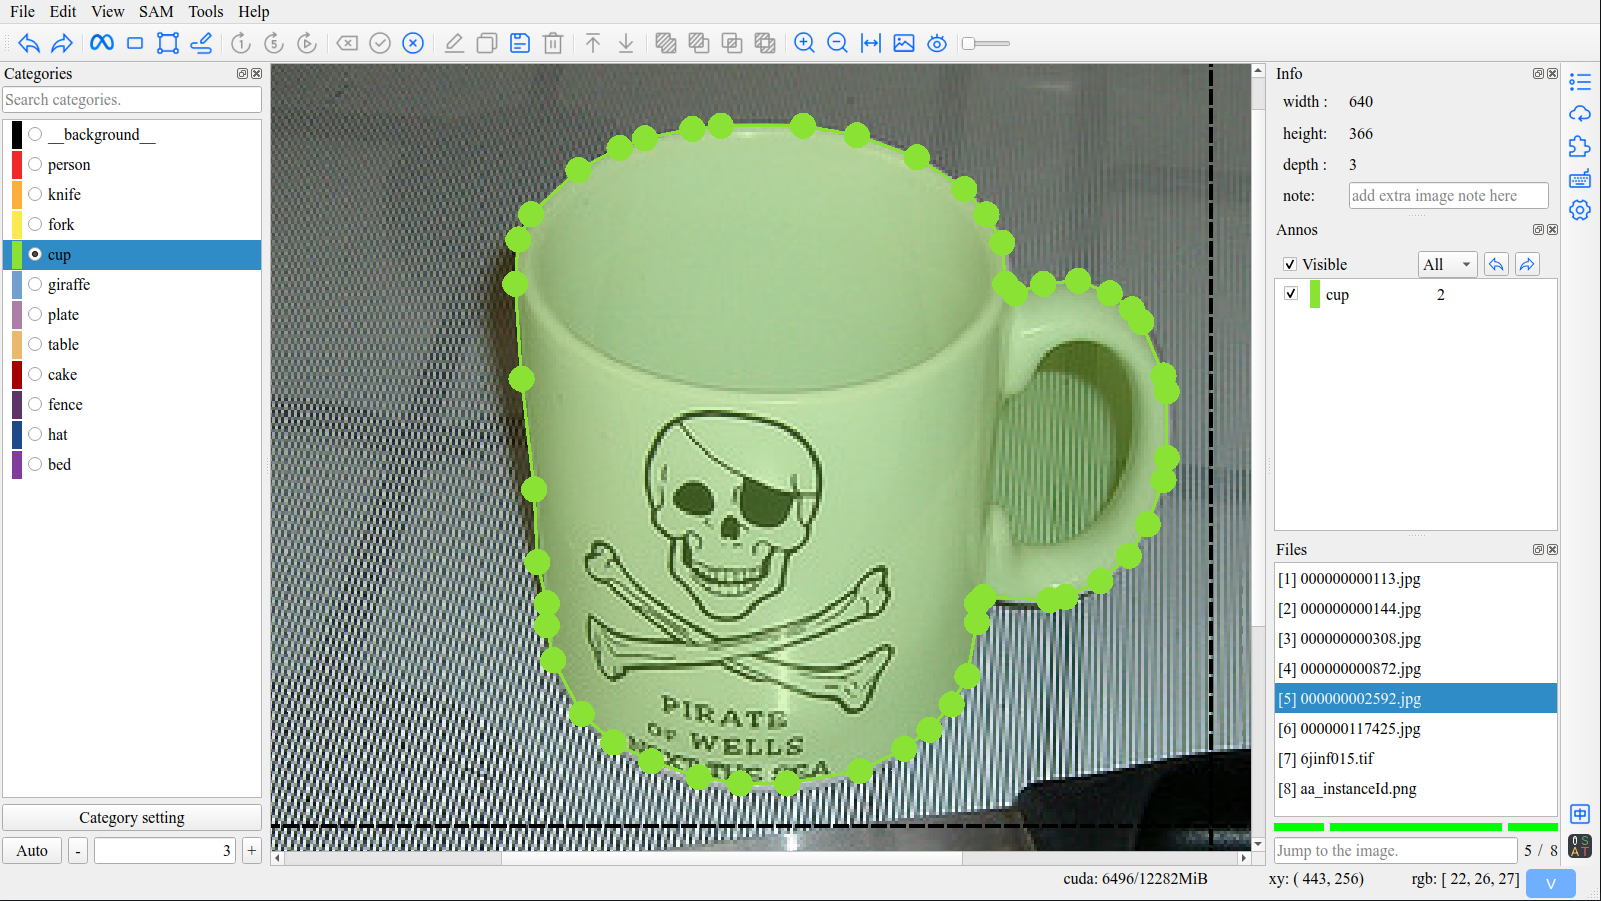Decrease group value with the minus button

[78, 851]
